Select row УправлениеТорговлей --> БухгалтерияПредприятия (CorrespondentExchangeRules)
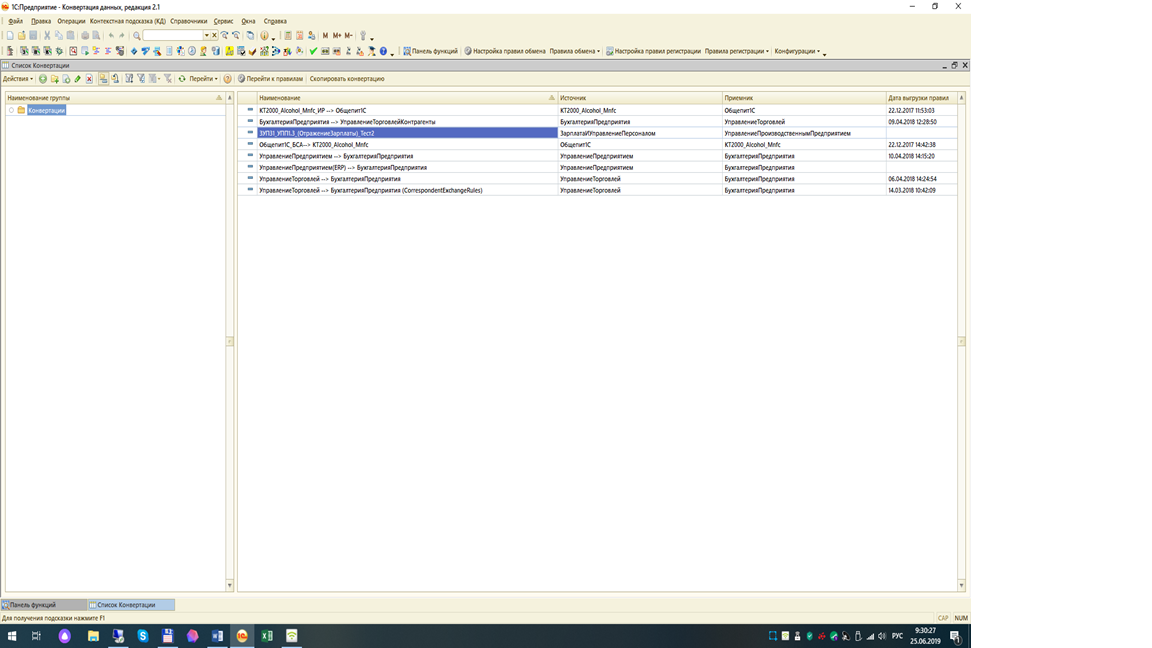 (597, 190)
